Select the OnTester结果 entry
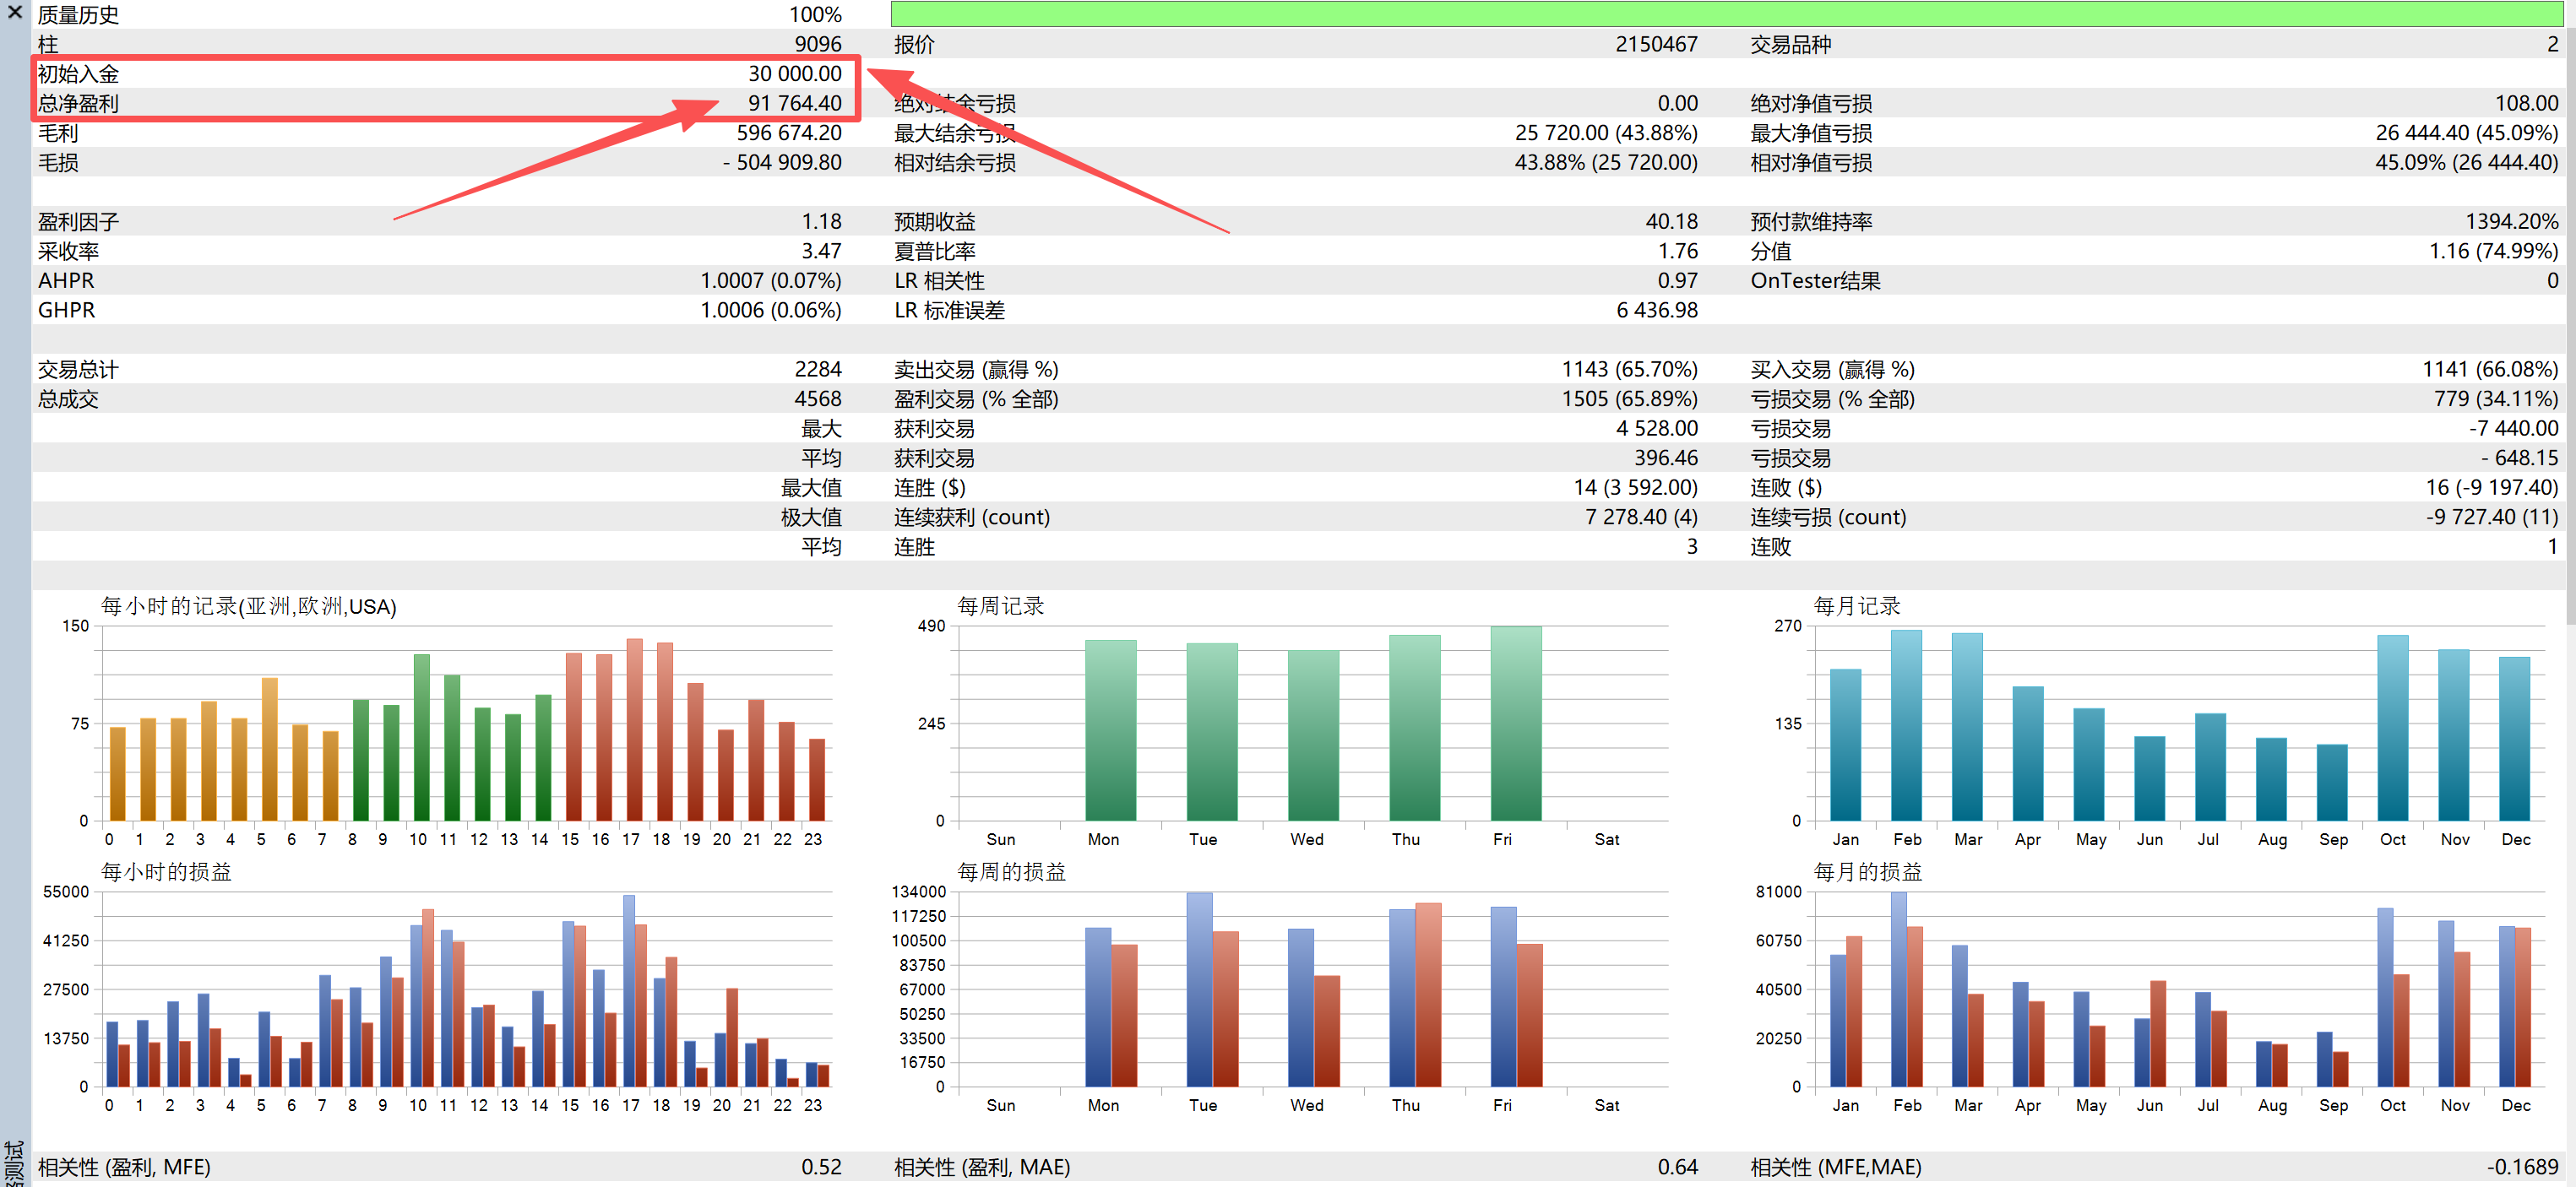2576x1187 pixels. (x=1815, y=281)
